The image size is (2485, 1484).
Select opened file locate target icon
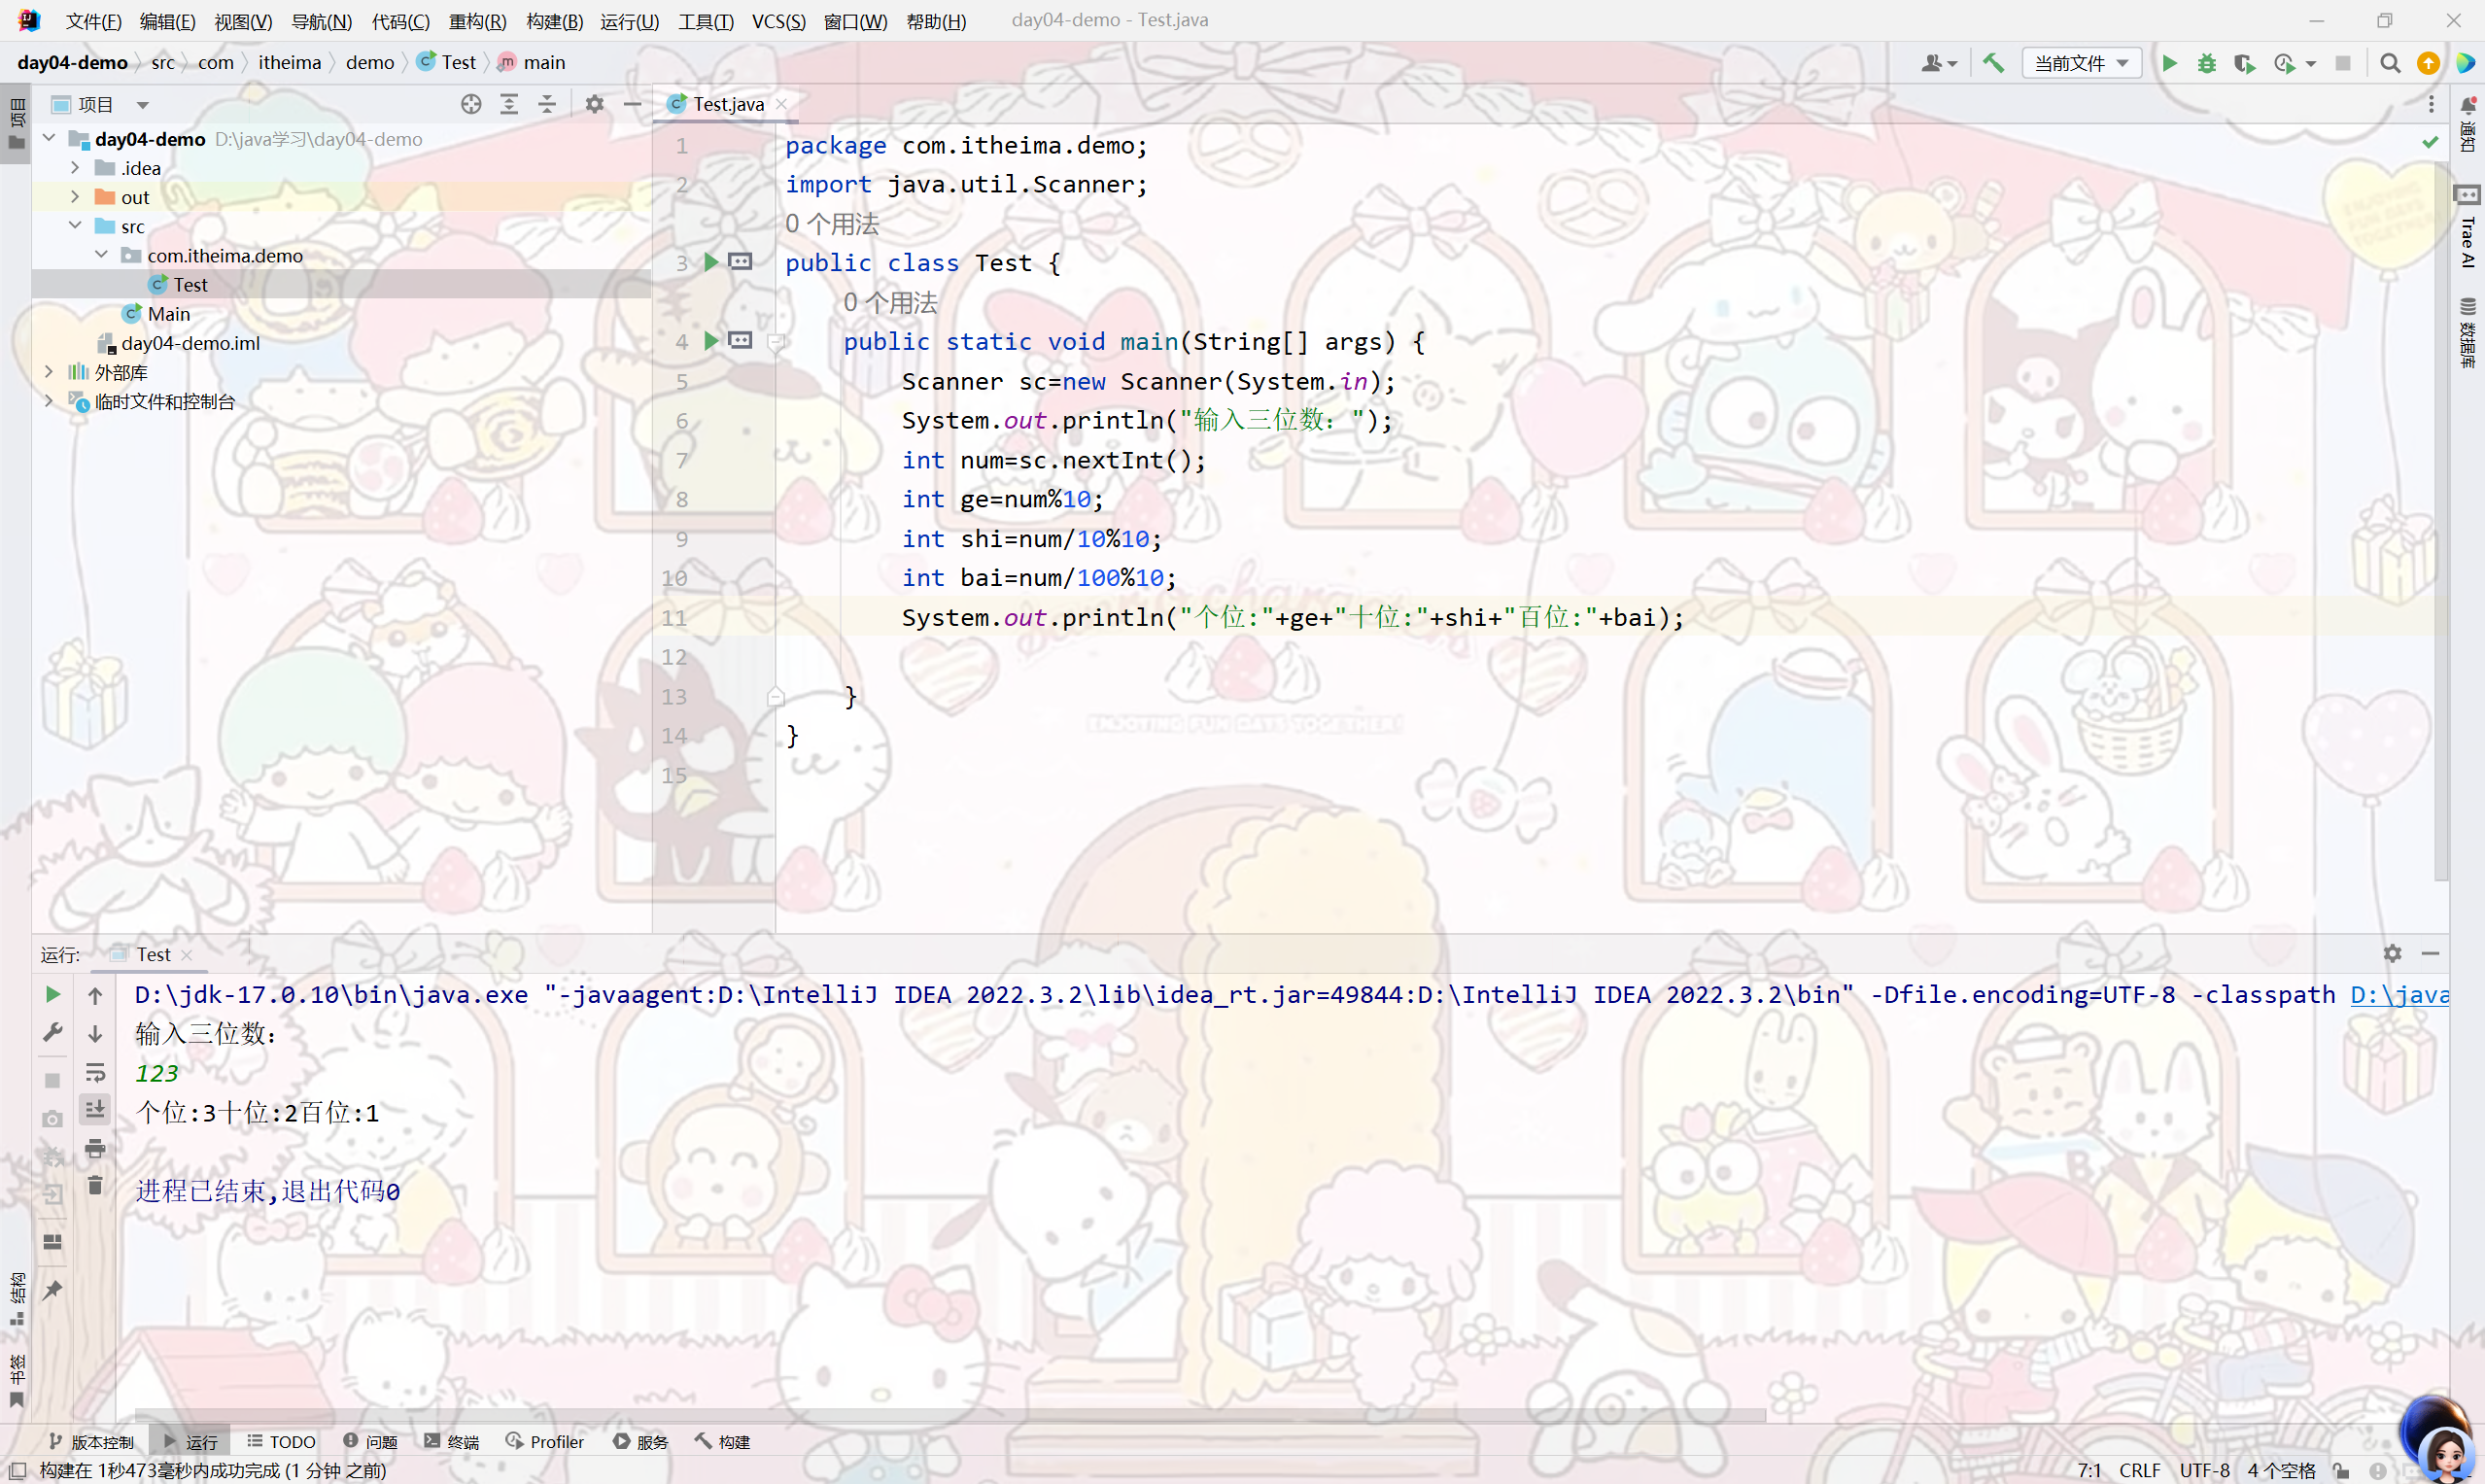point(471,104)
